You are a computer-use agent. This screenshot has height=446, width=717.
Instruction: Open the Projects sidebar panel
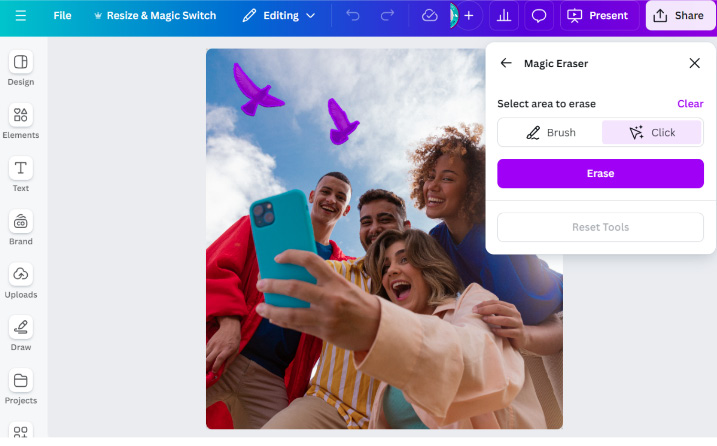point(21,387)
